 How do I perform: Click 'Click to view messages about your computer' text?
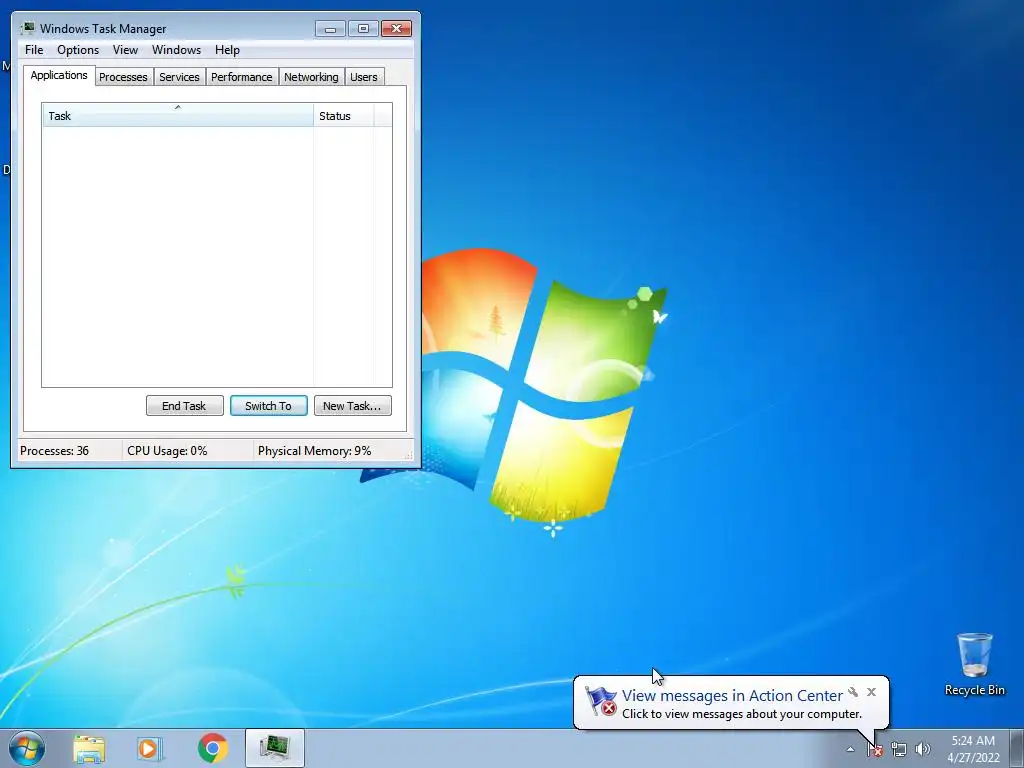pyautogui.click(x=742, y=714)
